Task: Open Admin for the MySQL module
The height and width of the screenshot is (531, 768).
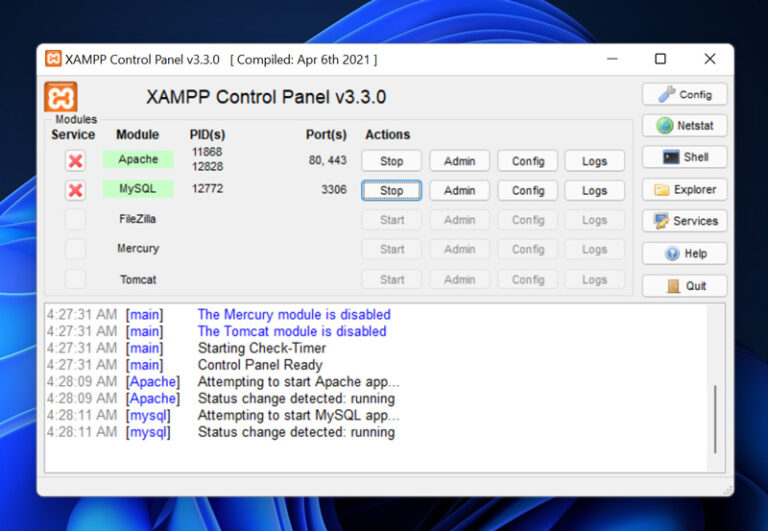Action: (x=459, y=190)
